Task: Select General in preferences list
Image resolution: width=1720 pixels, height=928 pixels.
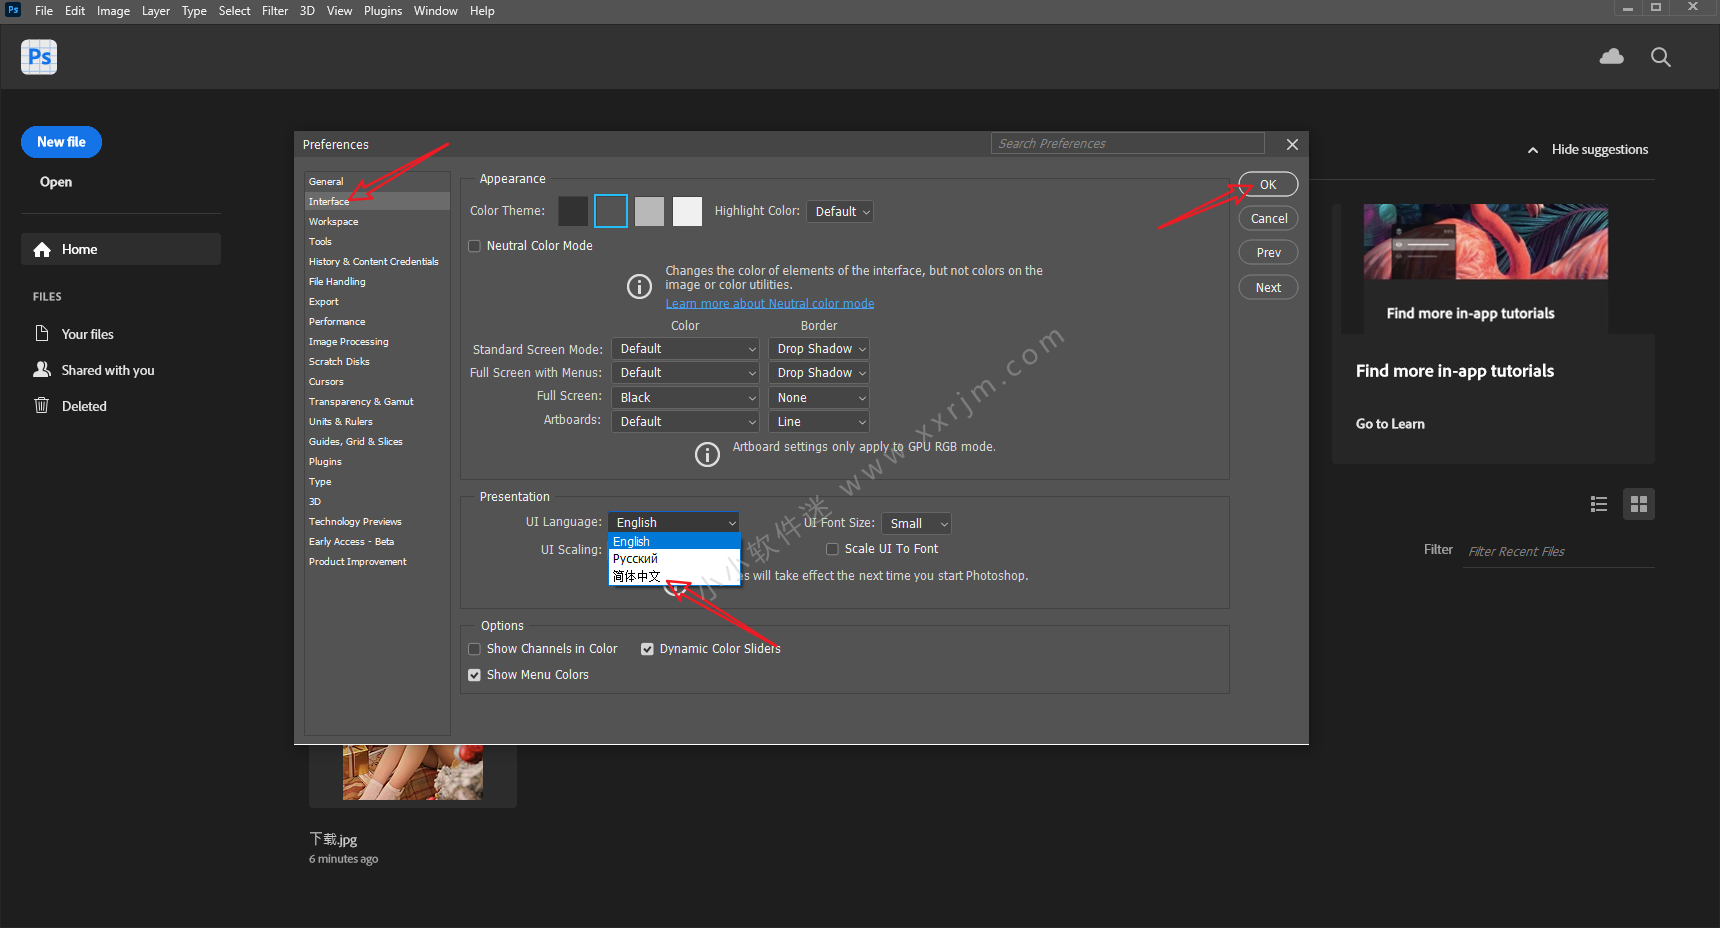Action: [x=377, y=182]
